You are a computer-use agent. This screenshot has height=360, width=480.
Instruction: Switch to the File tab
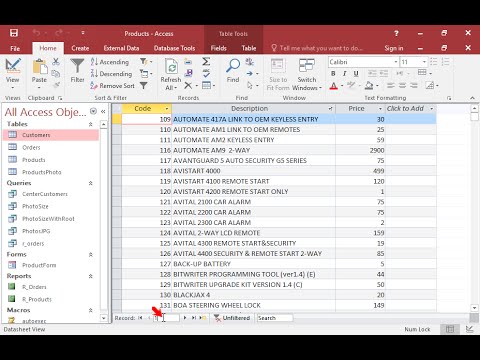pyautogui.click(x=15, y=48)
